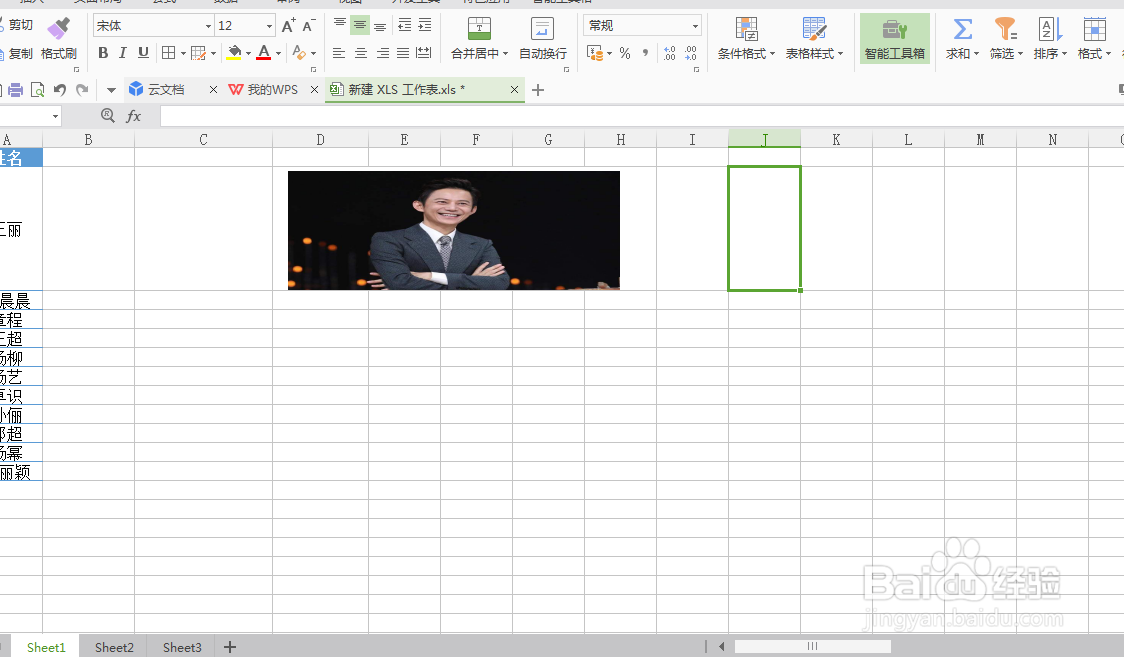Click inside the formula bar input
The image size is (1124, 657).
click(x=642, y=116)
